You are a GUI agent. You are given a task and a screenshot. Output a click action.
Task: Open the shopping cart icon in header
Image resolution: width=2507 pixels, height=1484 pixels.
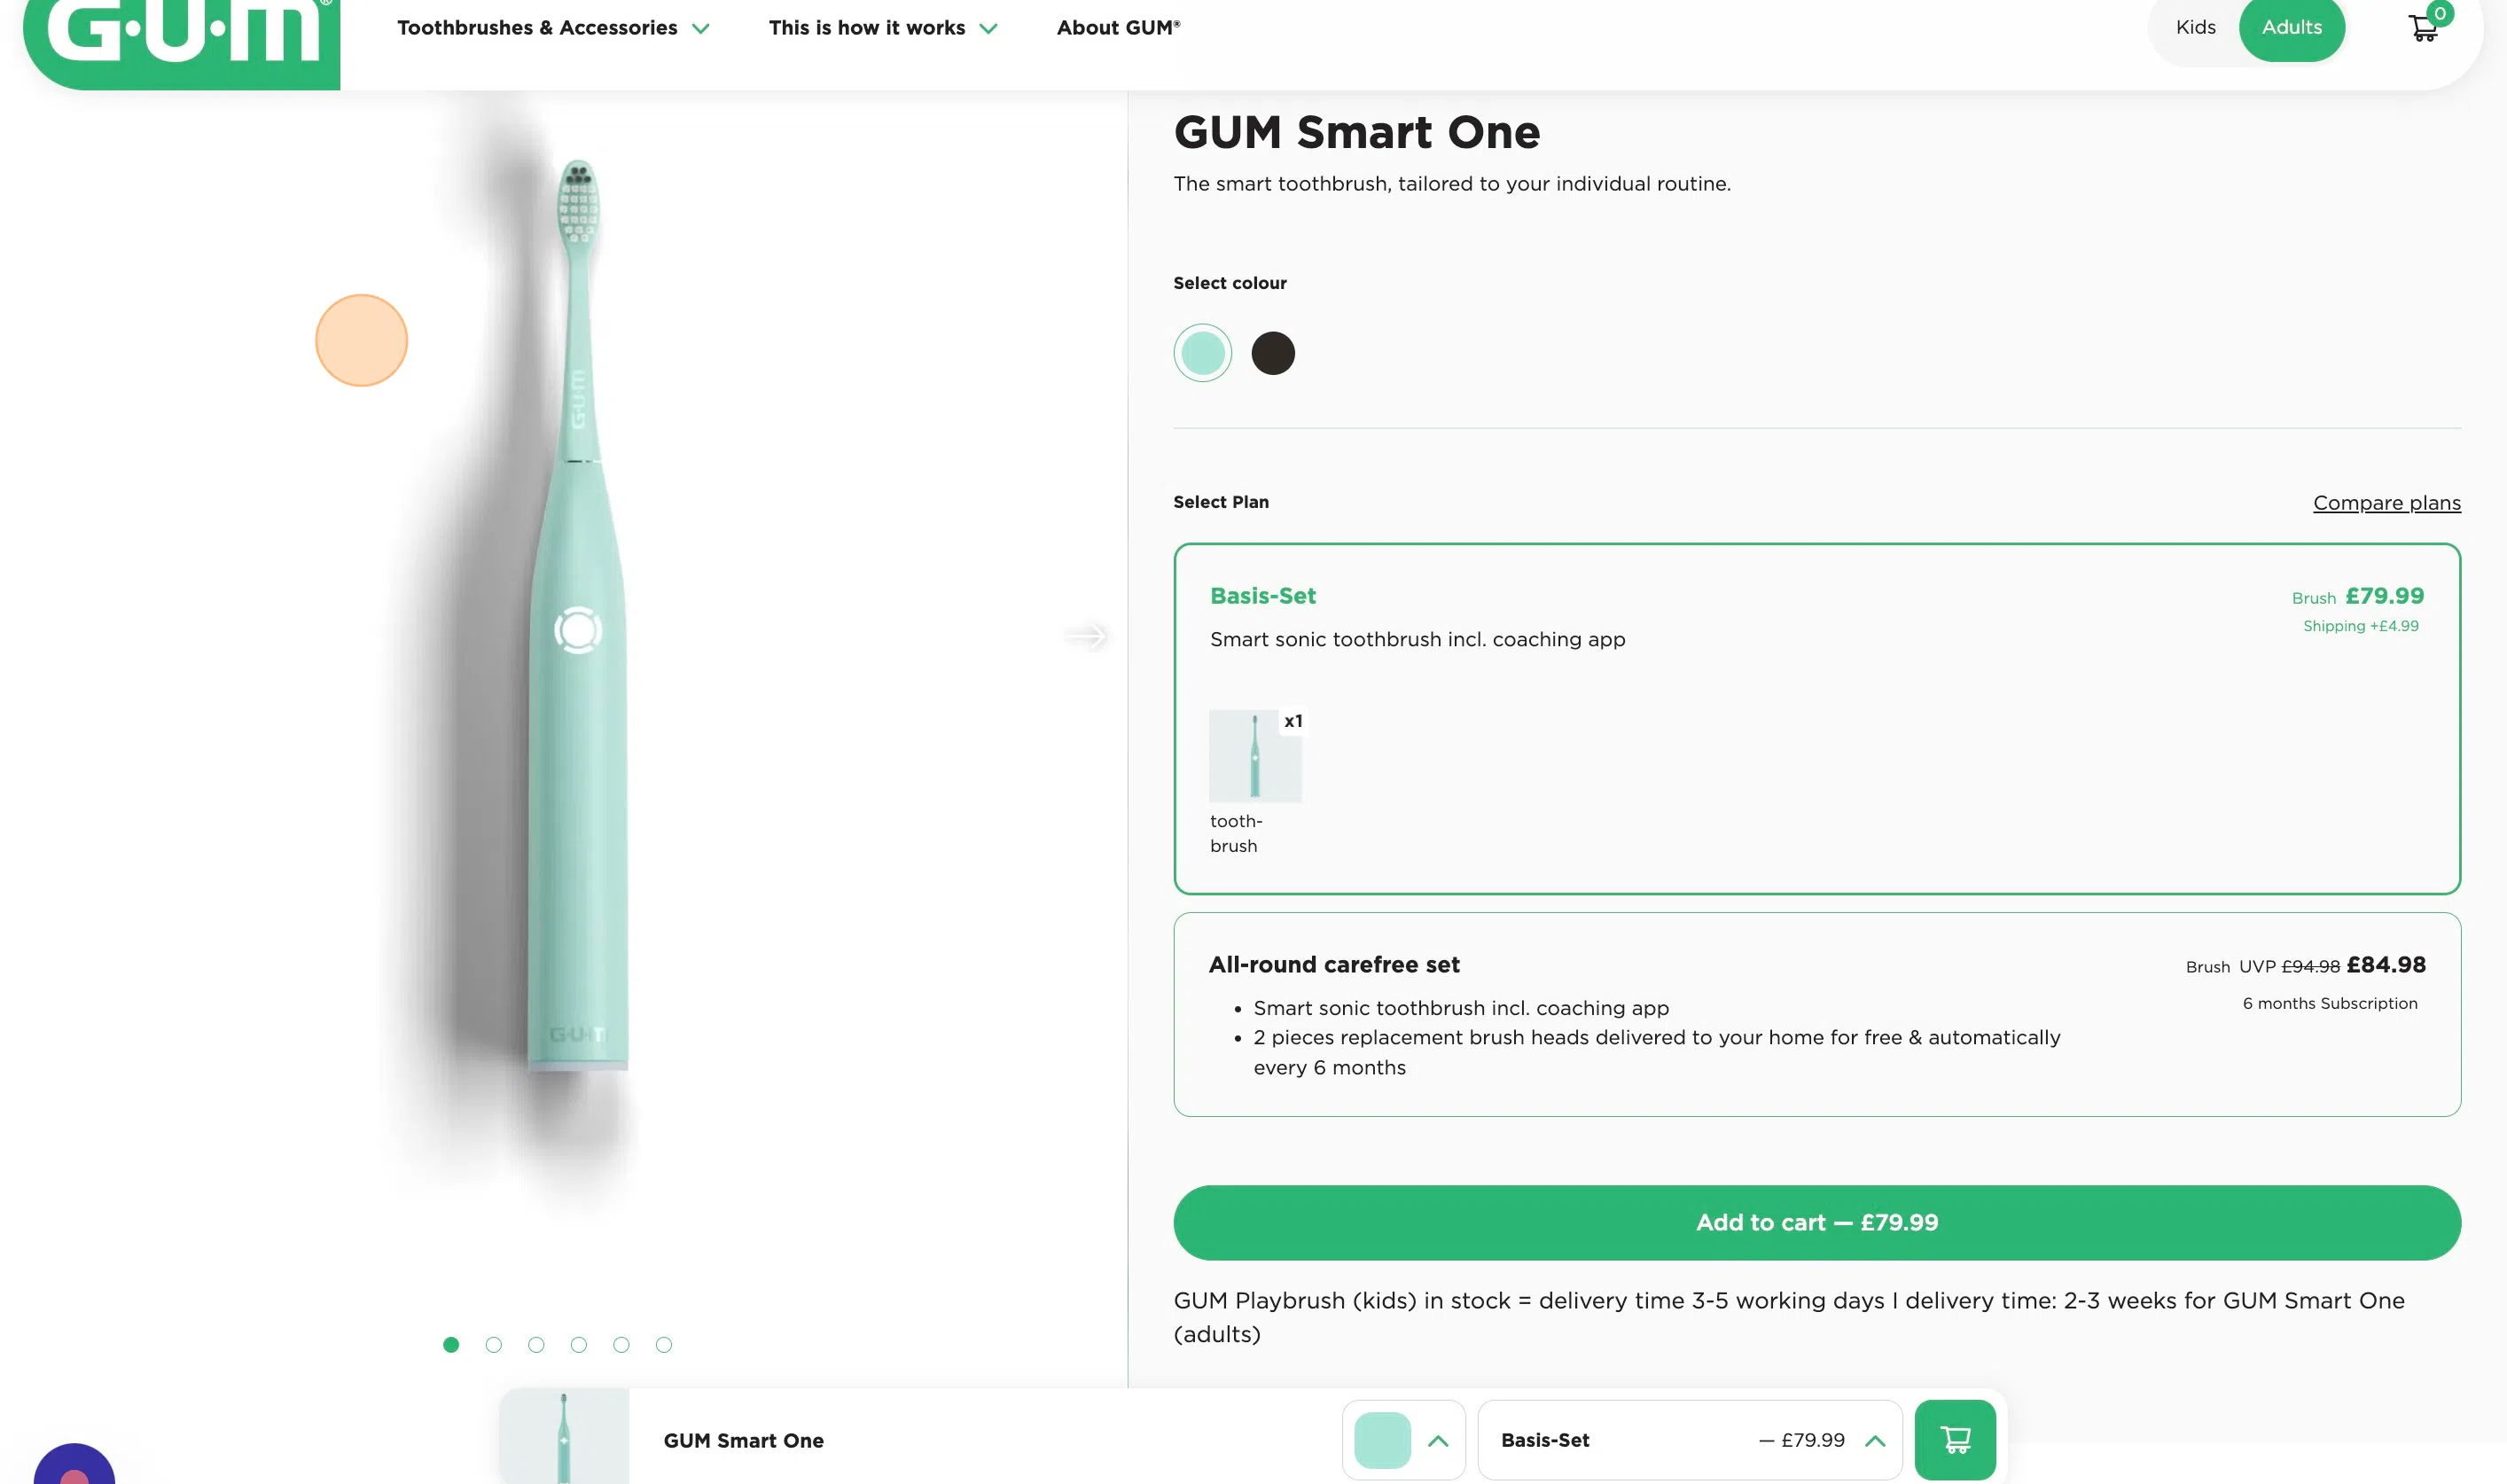point(2424,27)
